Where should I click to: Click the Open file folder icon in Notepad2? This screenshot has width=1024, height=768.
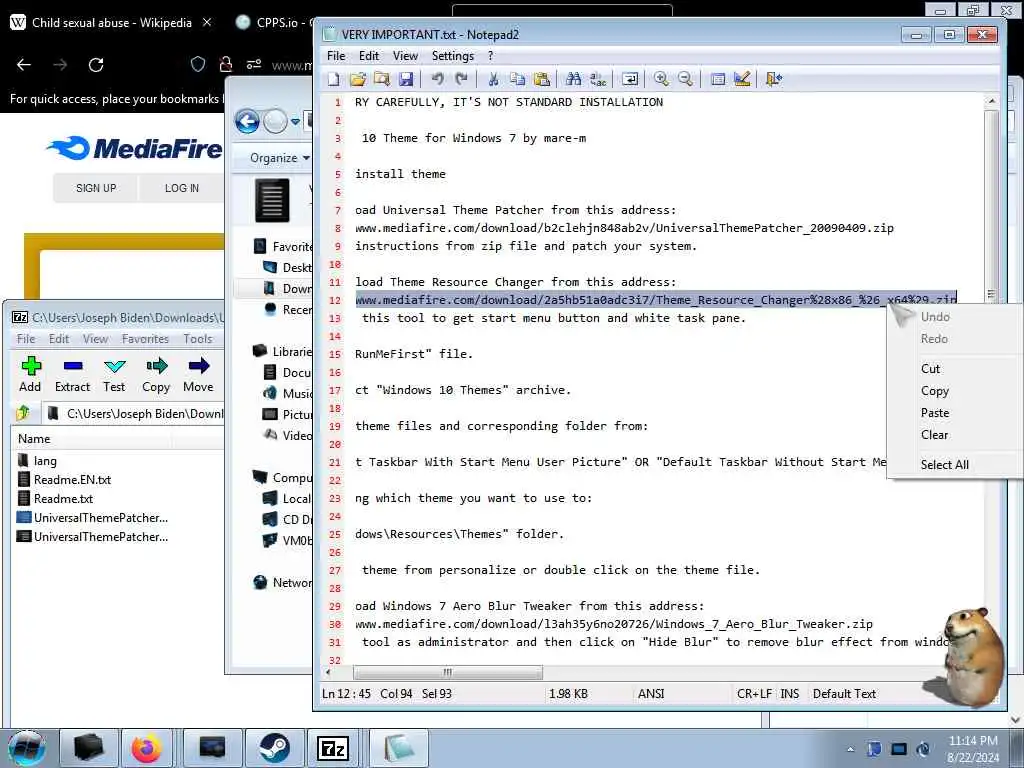point(358,80)
